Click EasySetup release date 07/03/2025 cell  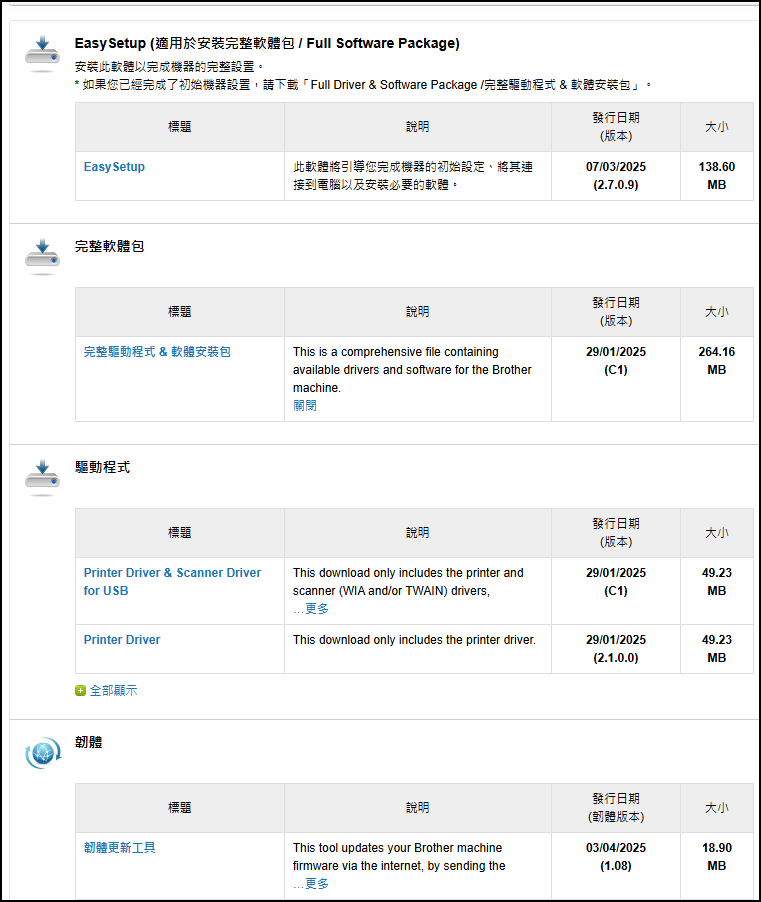point(615,176)
